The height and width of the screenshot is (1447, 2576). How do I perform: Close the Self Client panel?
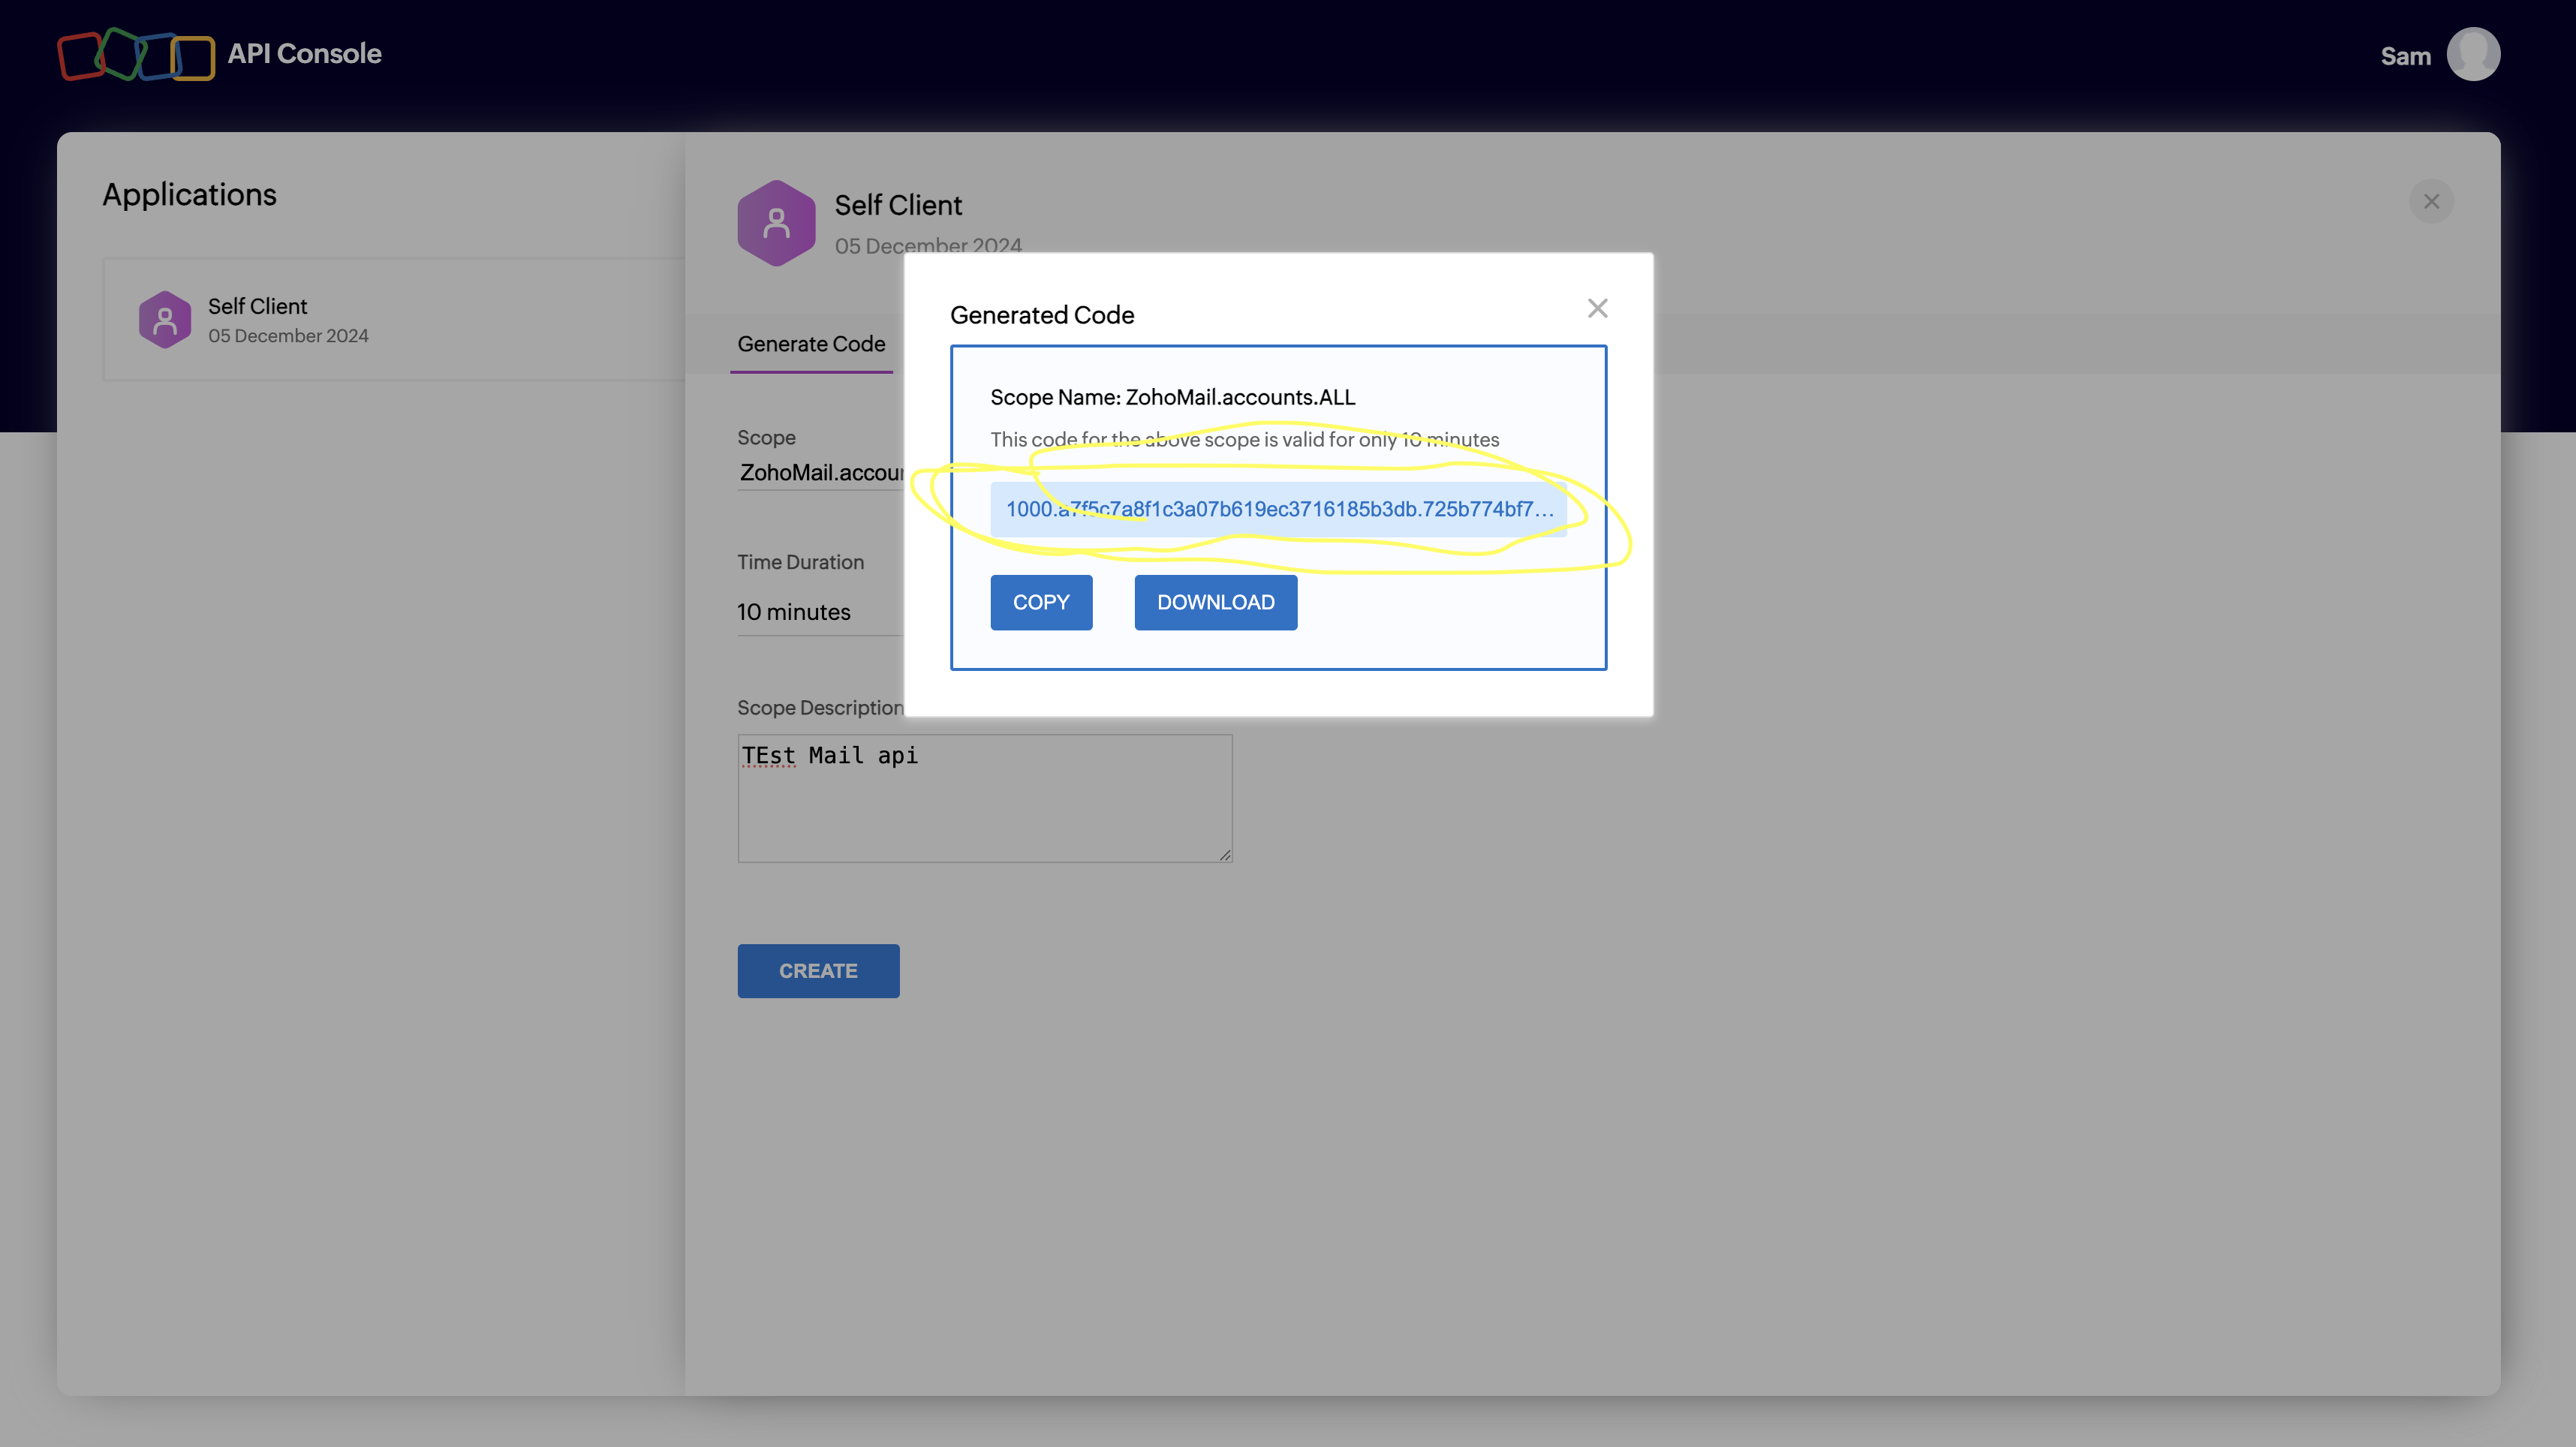[x=2431, y=202]
